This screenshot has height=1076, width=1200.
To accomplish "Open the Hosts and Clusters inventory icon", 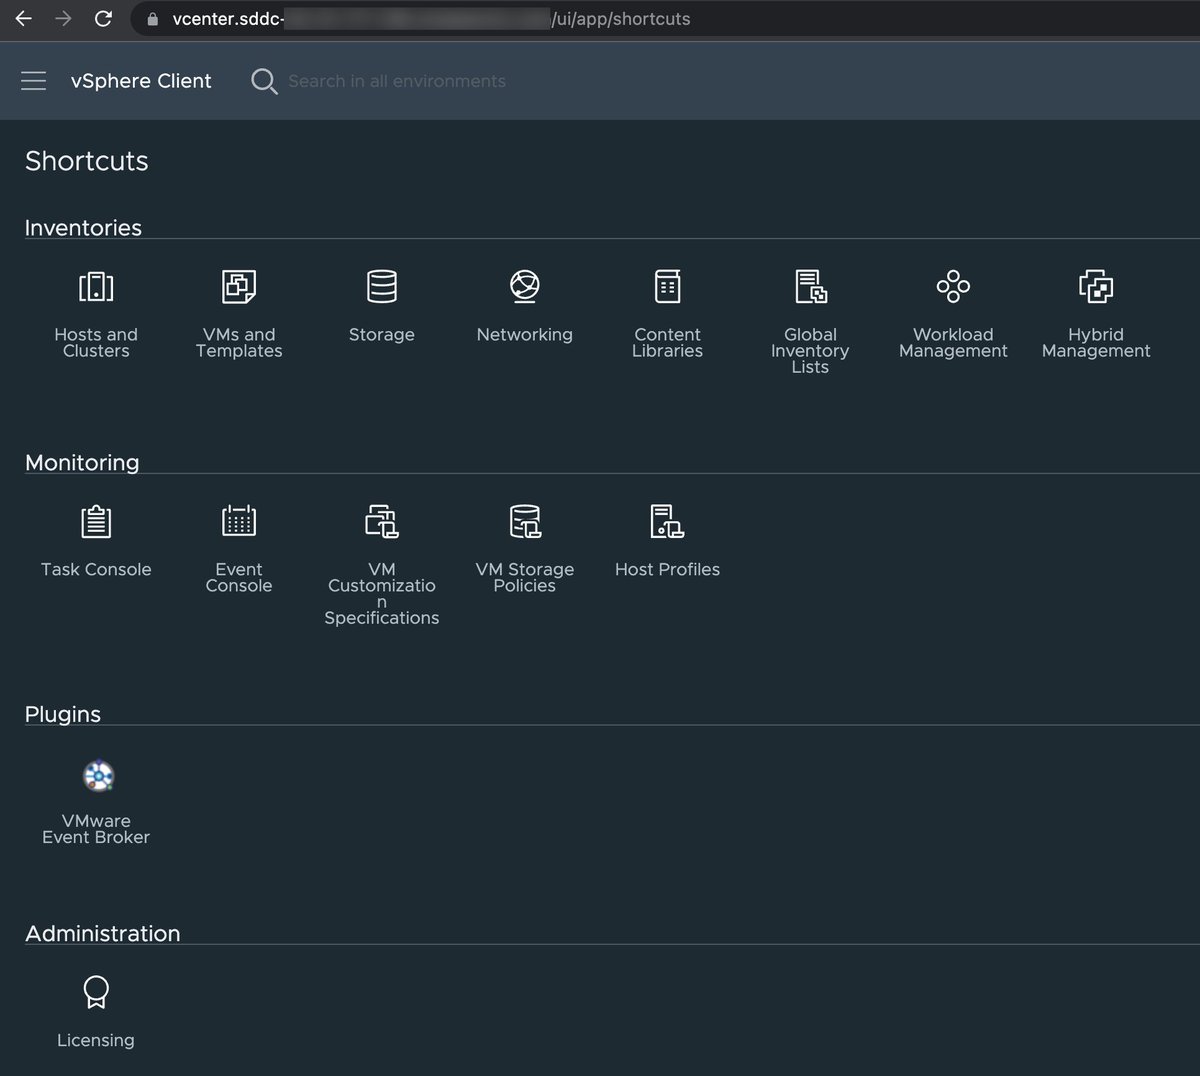I will coord(96,287).
